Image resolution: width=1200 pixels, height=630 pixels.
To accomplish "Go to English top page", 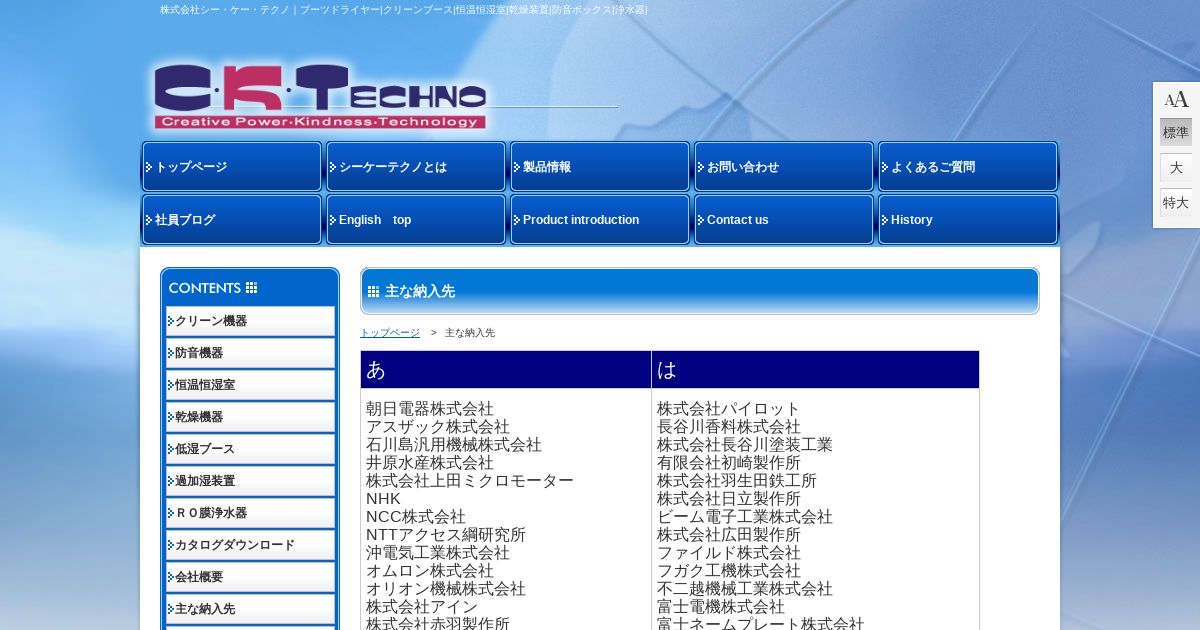I will point(416,220).
